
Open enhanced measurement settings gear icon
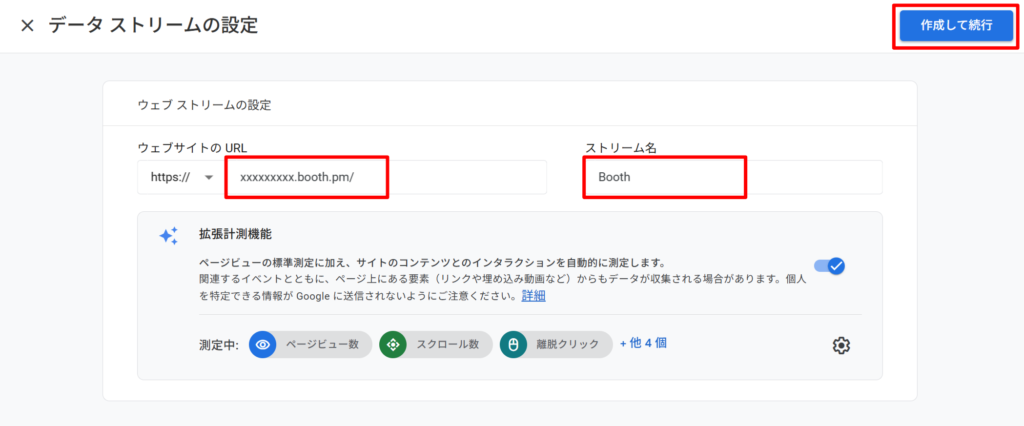pos(841,345)
